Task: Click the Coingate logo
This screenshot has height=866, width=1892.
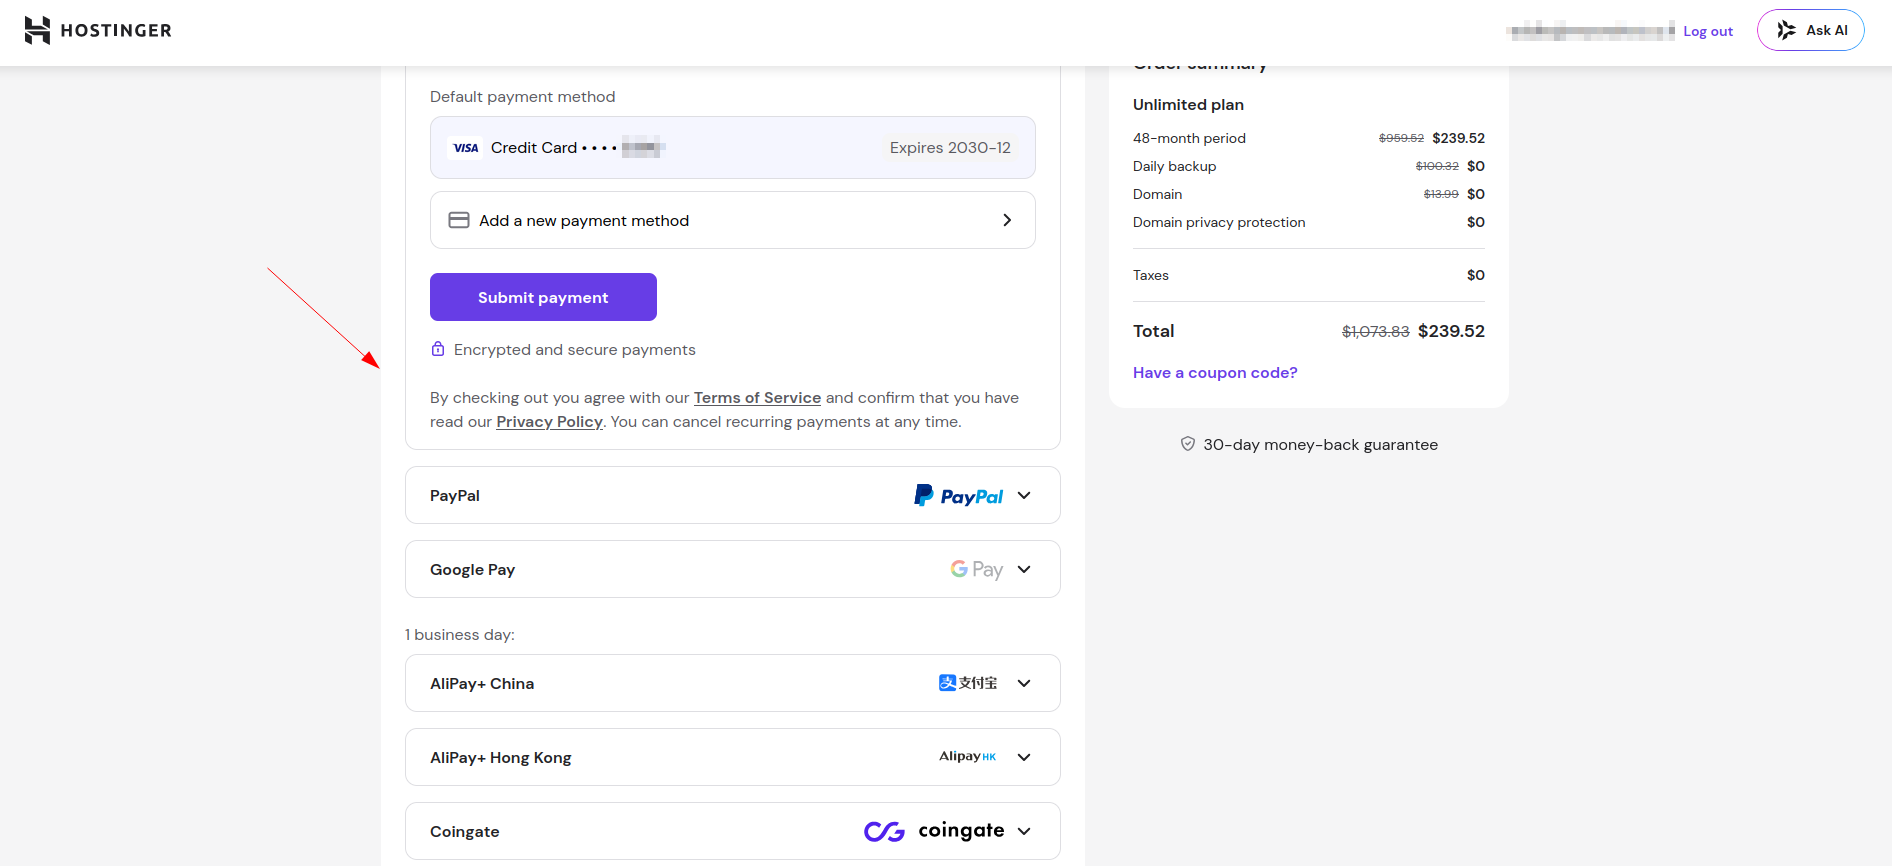Action: tap(934, 831)
